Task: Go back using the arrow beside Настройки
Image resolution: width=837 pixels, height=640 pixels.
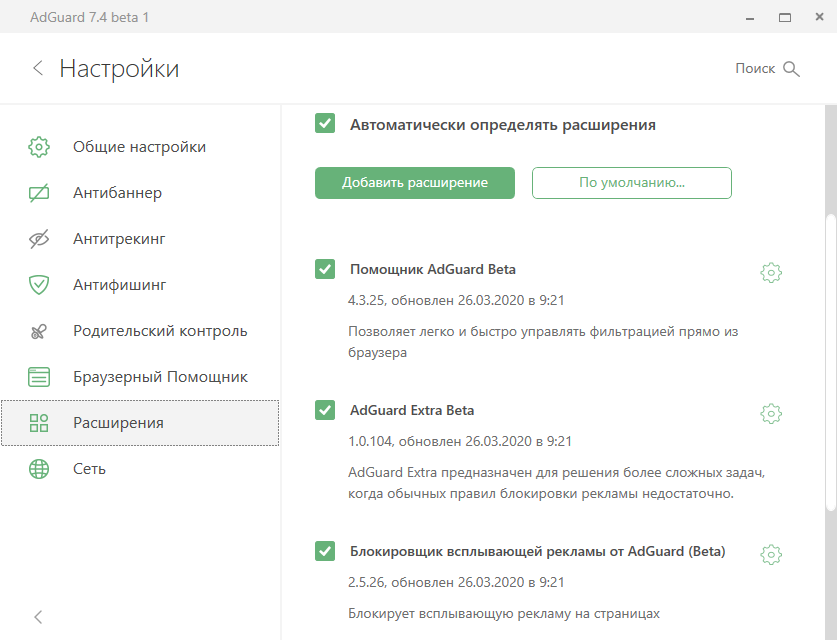Action: click(x=38, y=68)
